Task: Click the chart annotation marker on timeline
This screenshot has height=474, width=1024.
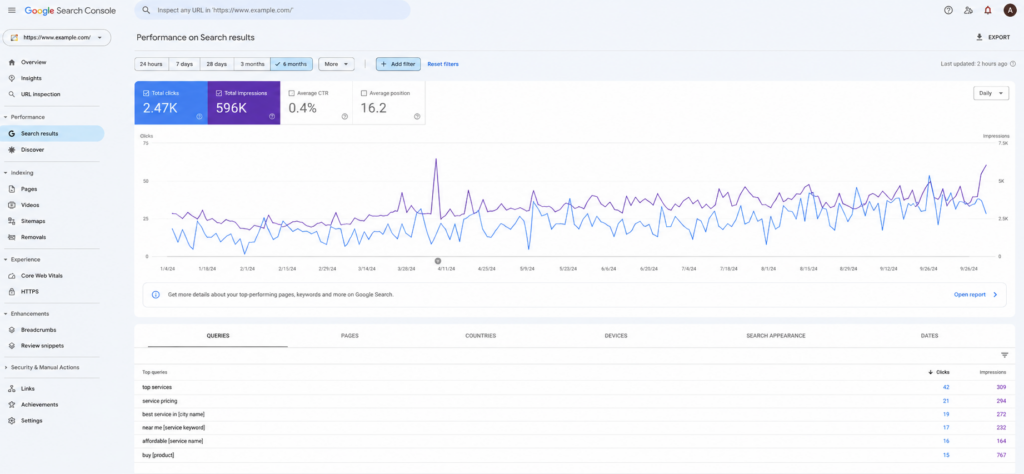Action: pos(438,261)
